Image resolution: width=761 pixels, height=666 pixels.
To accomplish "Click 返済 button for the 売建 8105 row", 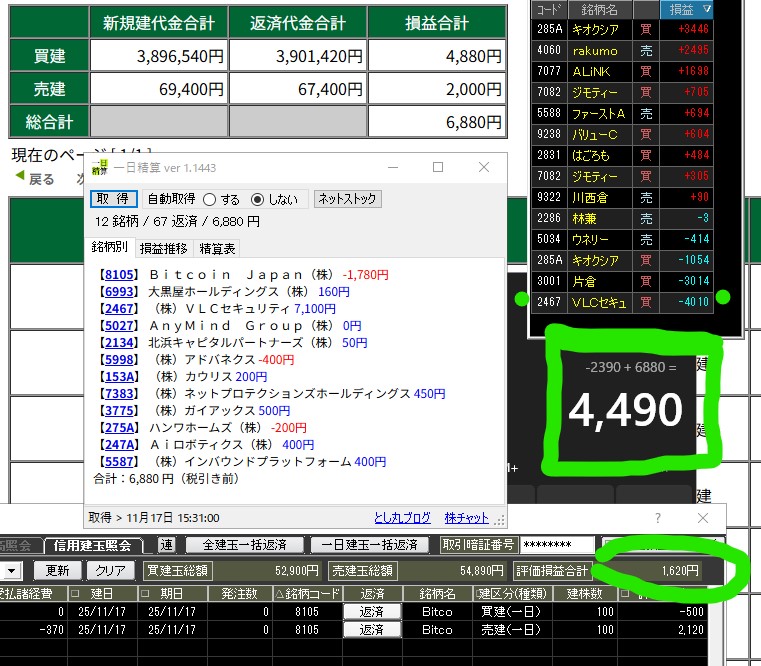I will (x=370, y=630).
